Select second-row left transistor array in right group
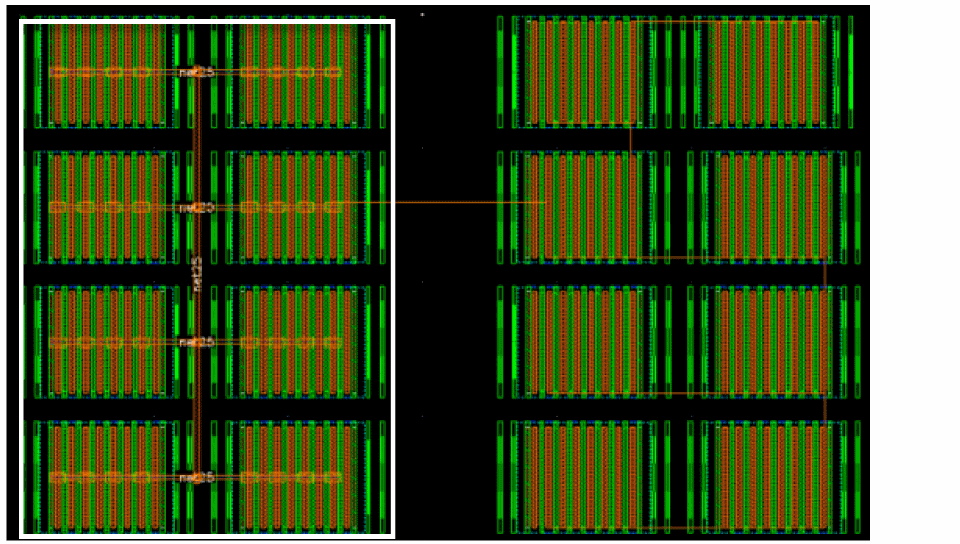Viewport: 960px width, 544px height. (583, 207)
